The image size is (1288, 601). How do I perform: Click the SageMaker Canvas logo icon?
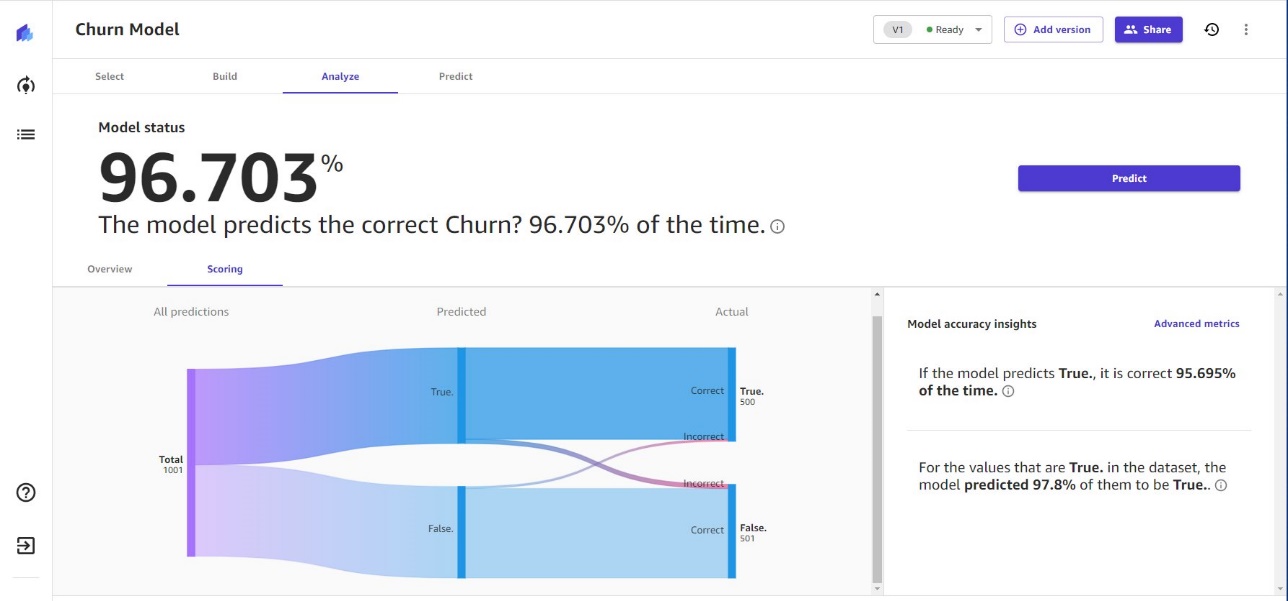(x=25, y=33)
